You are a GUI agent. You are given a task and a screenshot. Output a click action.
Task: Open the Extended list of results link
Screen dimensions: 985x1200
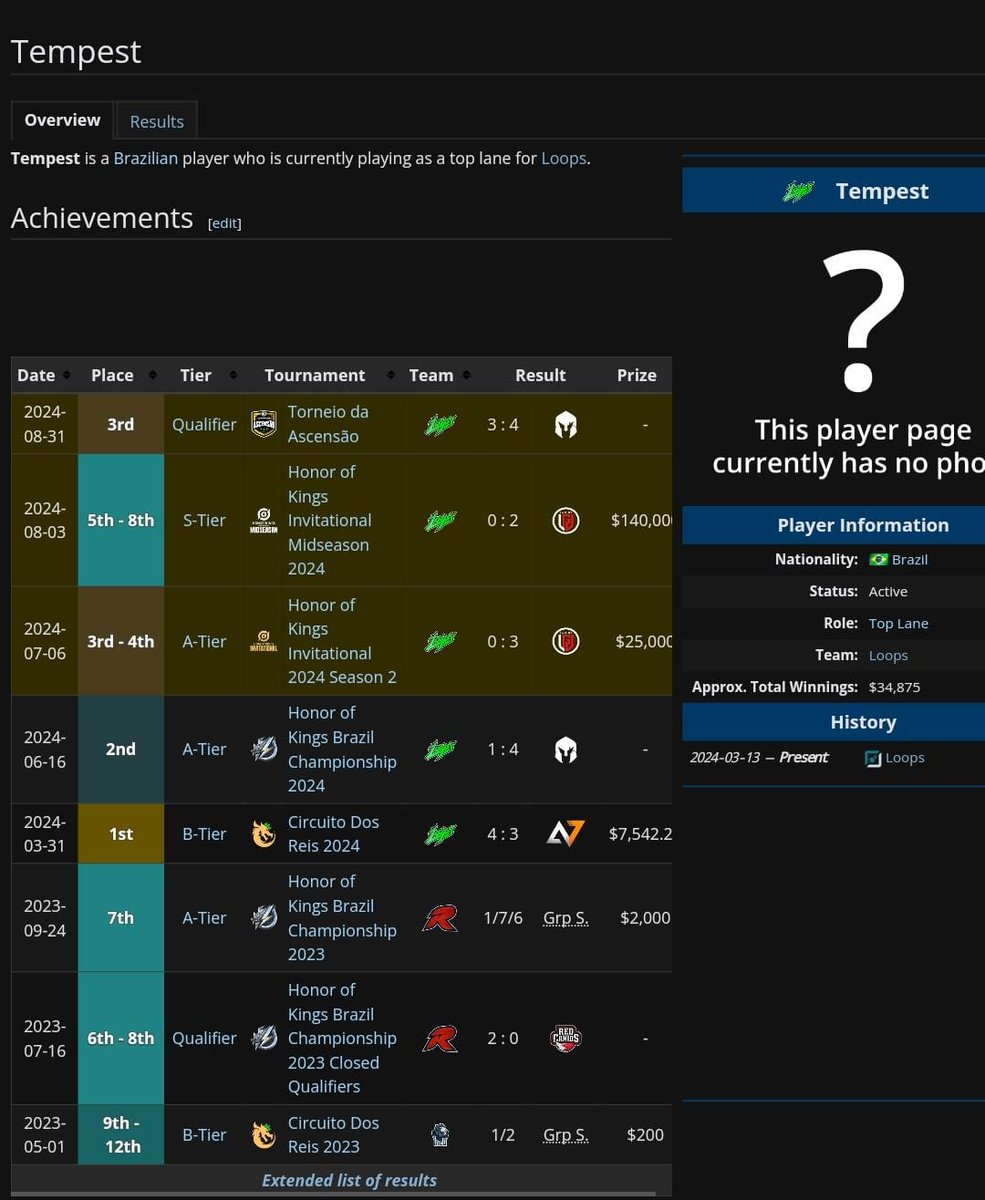[x=349, y=1180]
